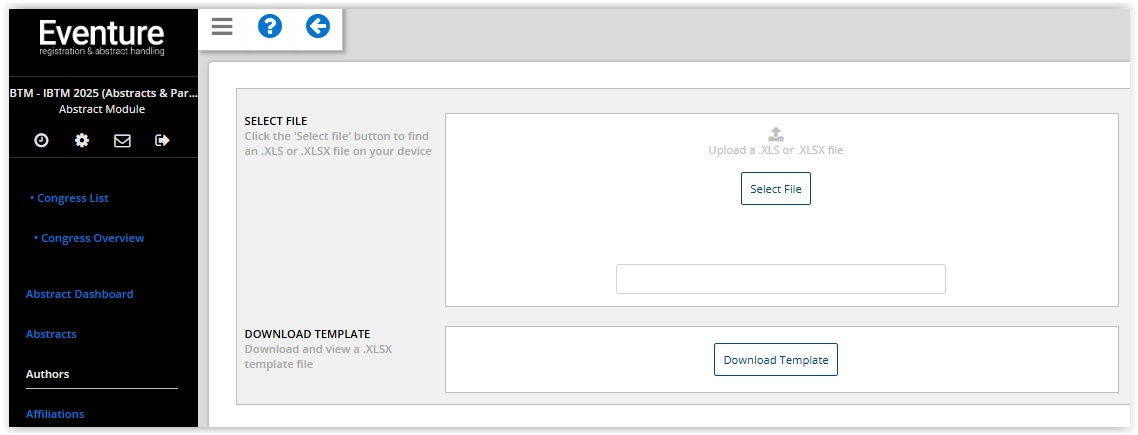
Task: Click the Download Template button
Action: [x=776, y=360]
